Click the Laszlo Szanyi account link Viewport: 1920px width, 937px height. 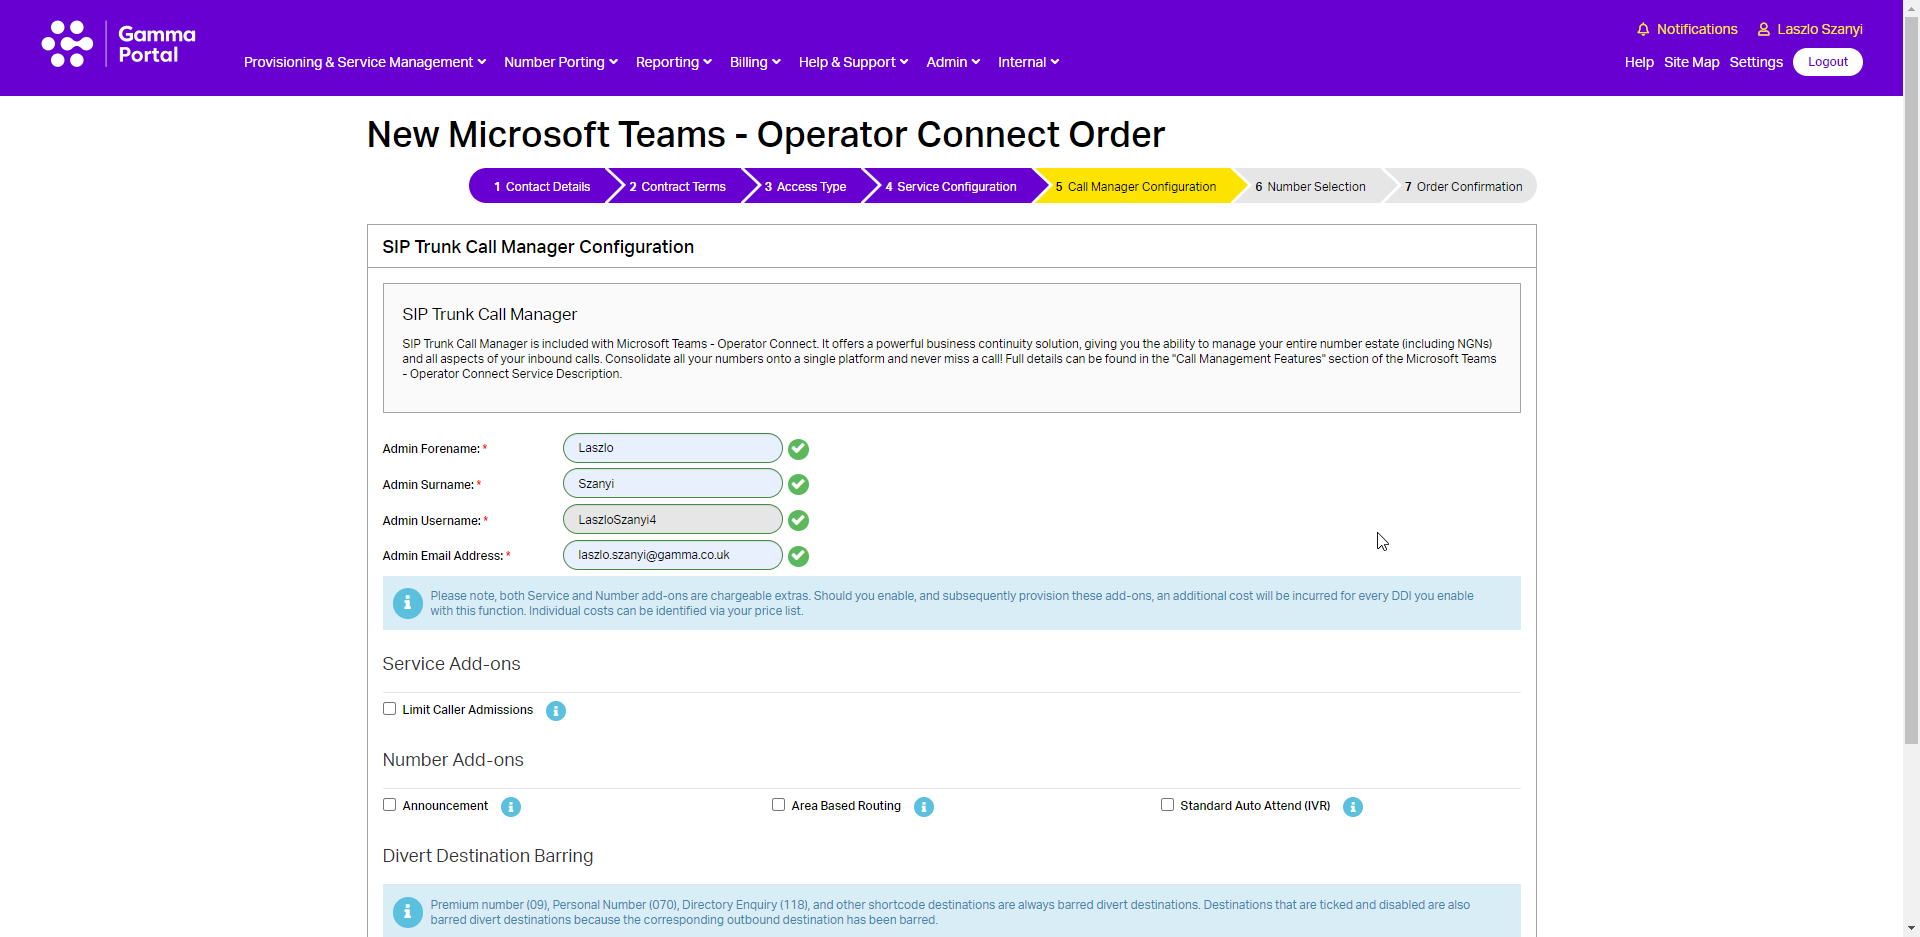pos(1820,29)
